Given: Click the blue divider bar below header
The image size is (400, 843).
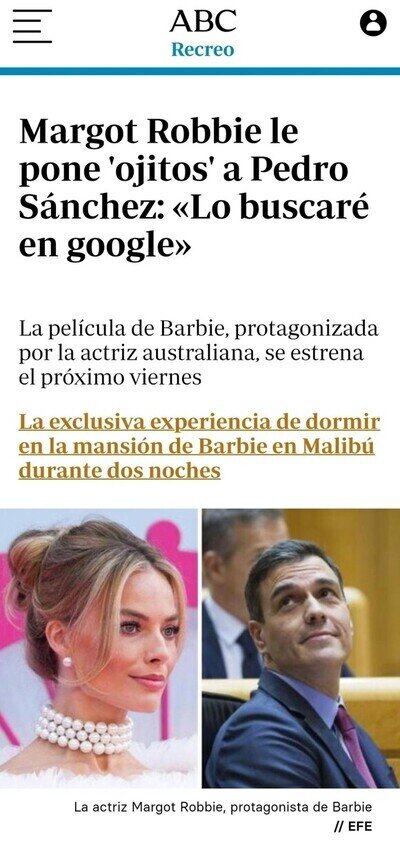Looking at the screenshot, I should [x=200, y=71].
